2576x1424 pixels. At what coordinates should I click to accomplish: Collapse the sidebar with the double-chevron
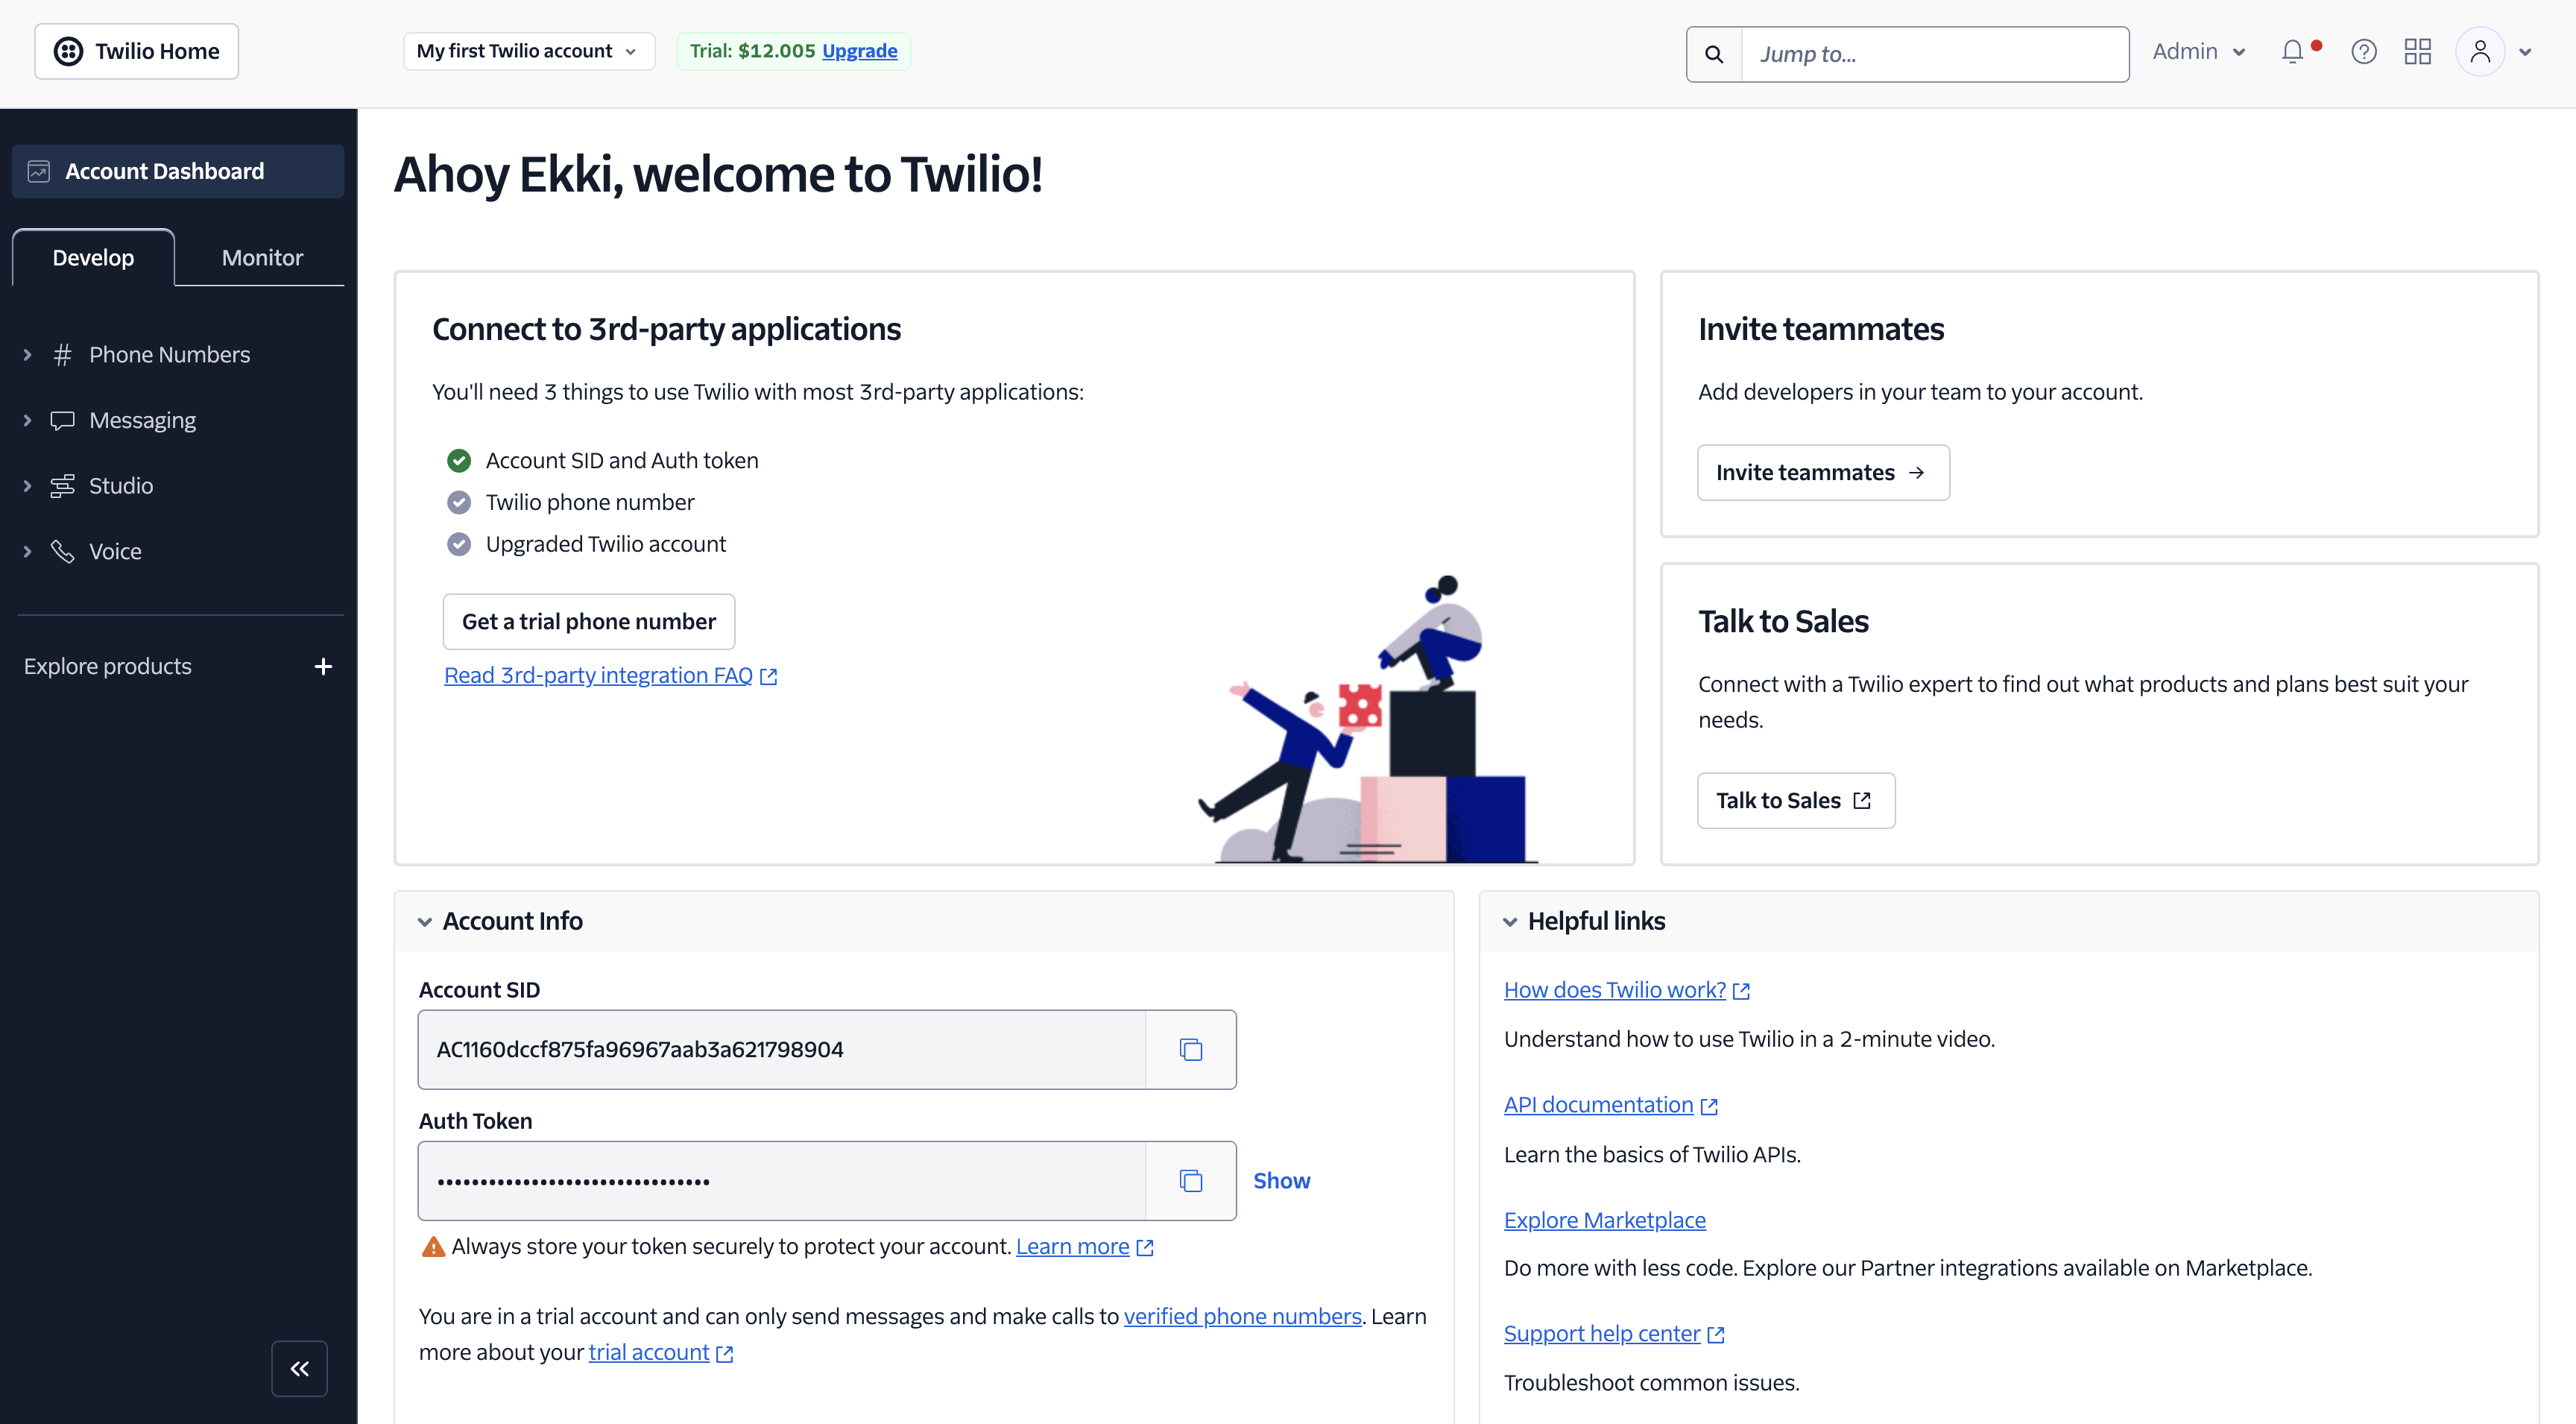[x=299, y=1367]
